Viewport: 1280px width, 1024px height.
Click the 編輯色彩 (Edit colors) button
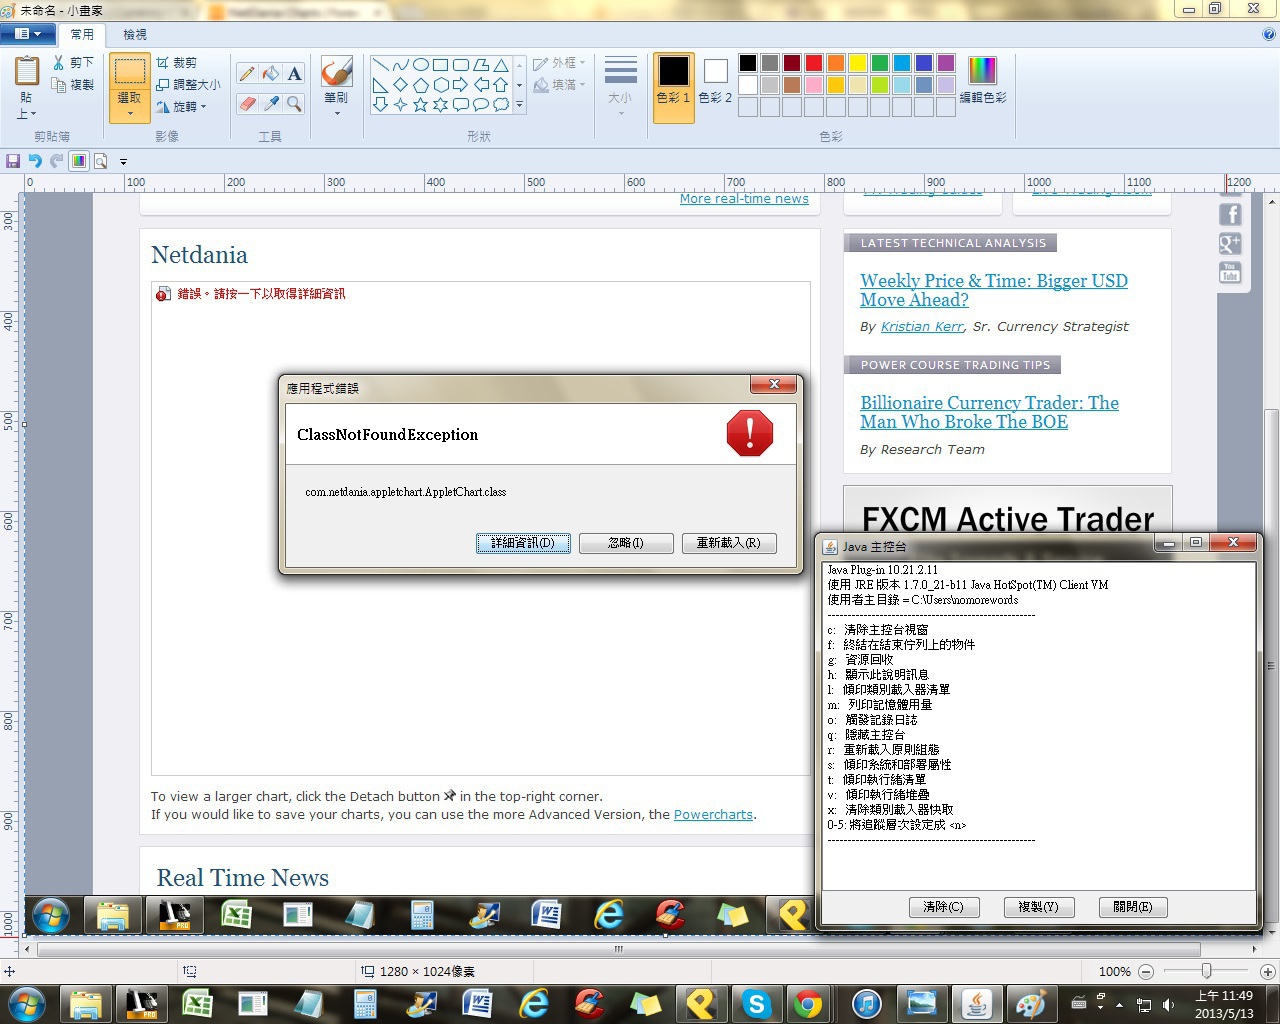pos(983,80)
